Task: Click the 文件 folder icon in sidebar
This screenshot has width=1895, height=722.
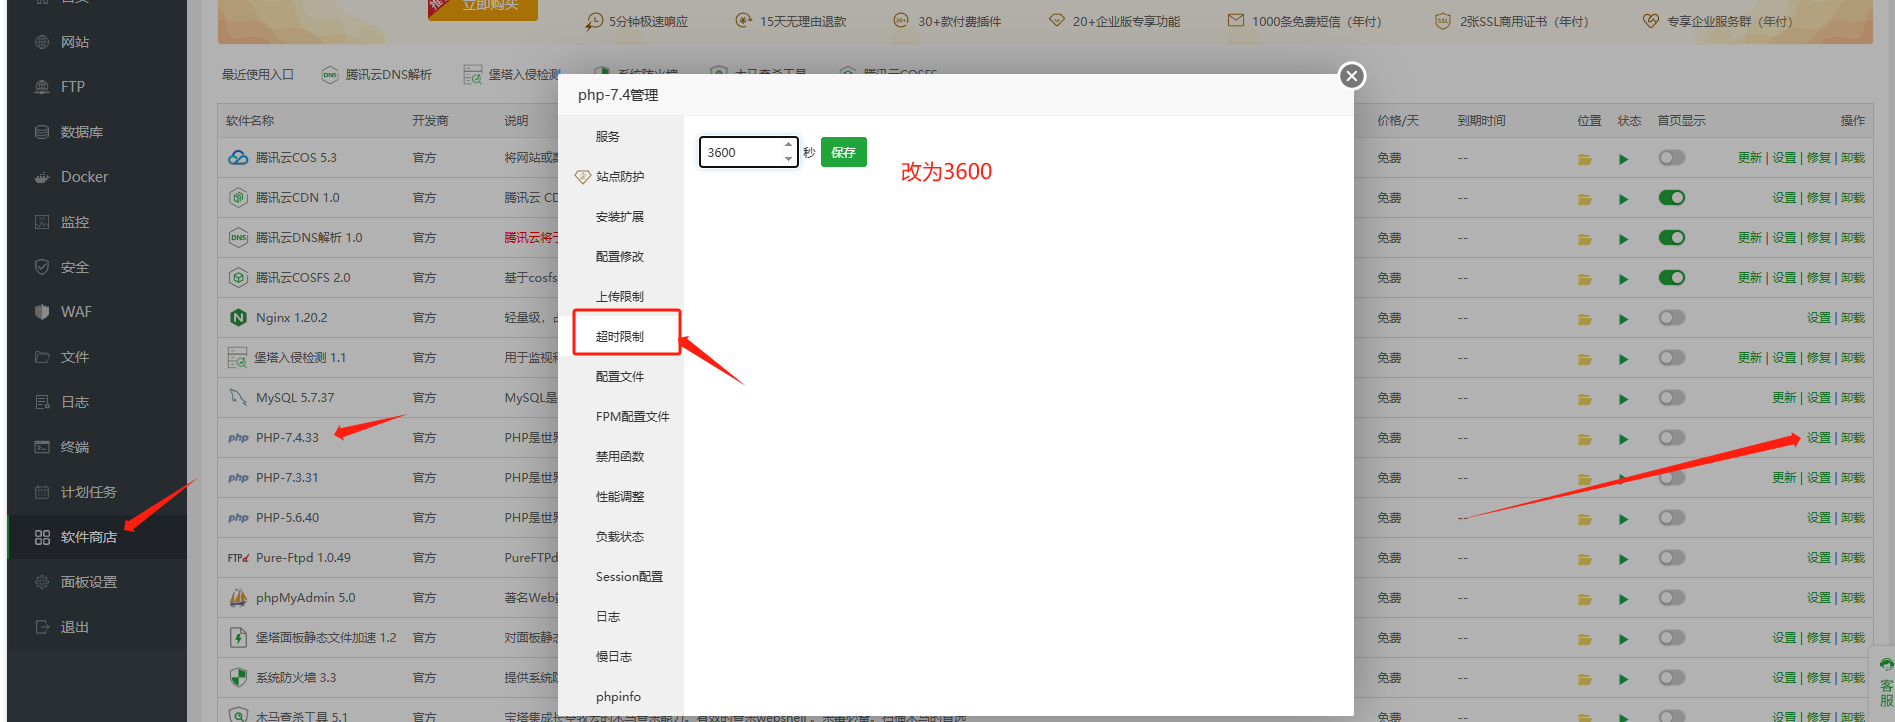Action: click(42, 357)
